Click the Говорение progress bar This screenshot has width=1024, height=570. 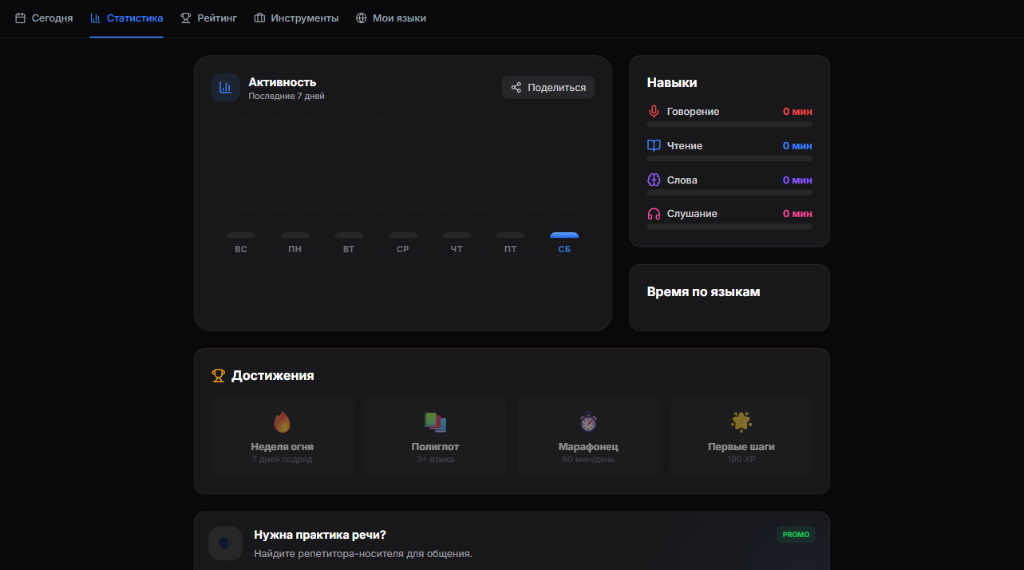coord(729,124)
